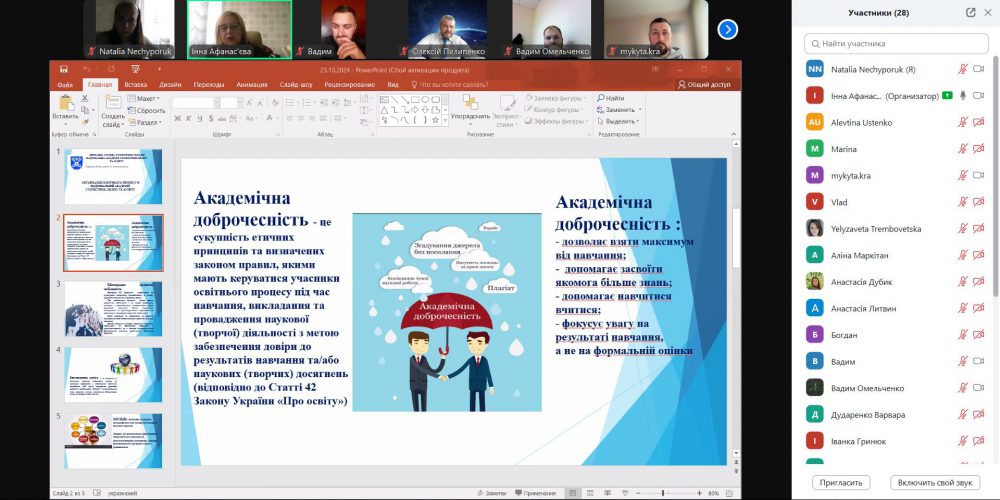Image resolution: width=1000 pixels, height=500 pixels.
Task: Click the Пригласить button
Action: click(844, 482)
